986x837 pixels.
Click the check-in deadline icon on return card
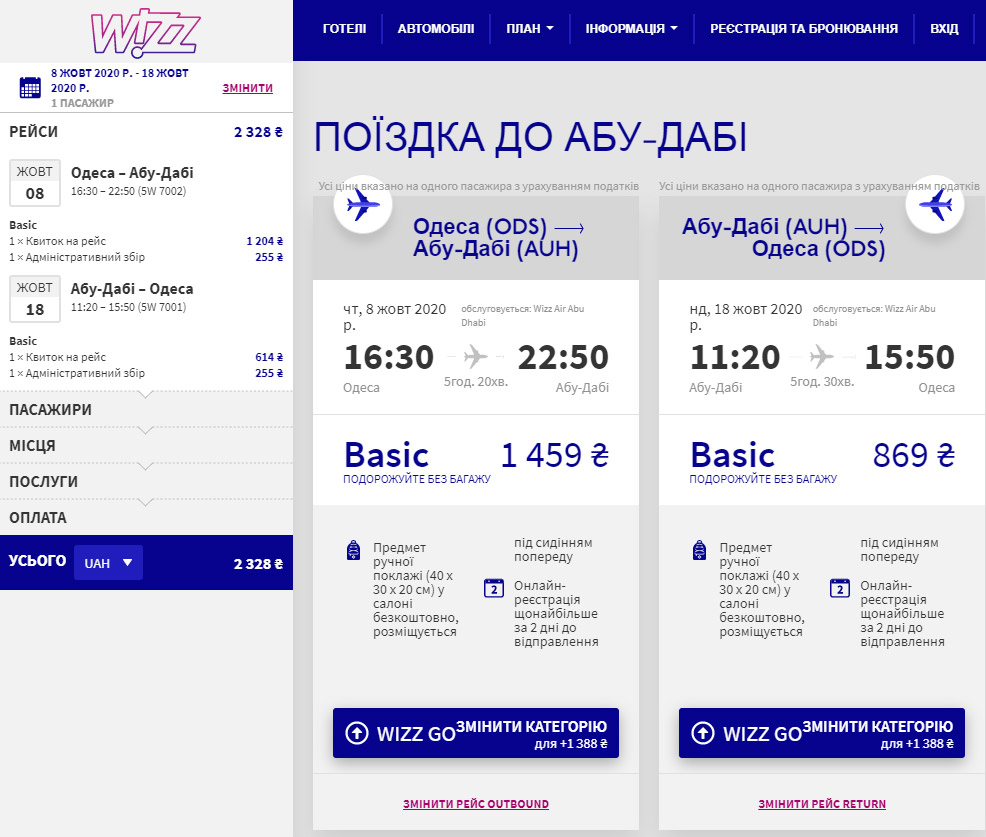(838, 590)
